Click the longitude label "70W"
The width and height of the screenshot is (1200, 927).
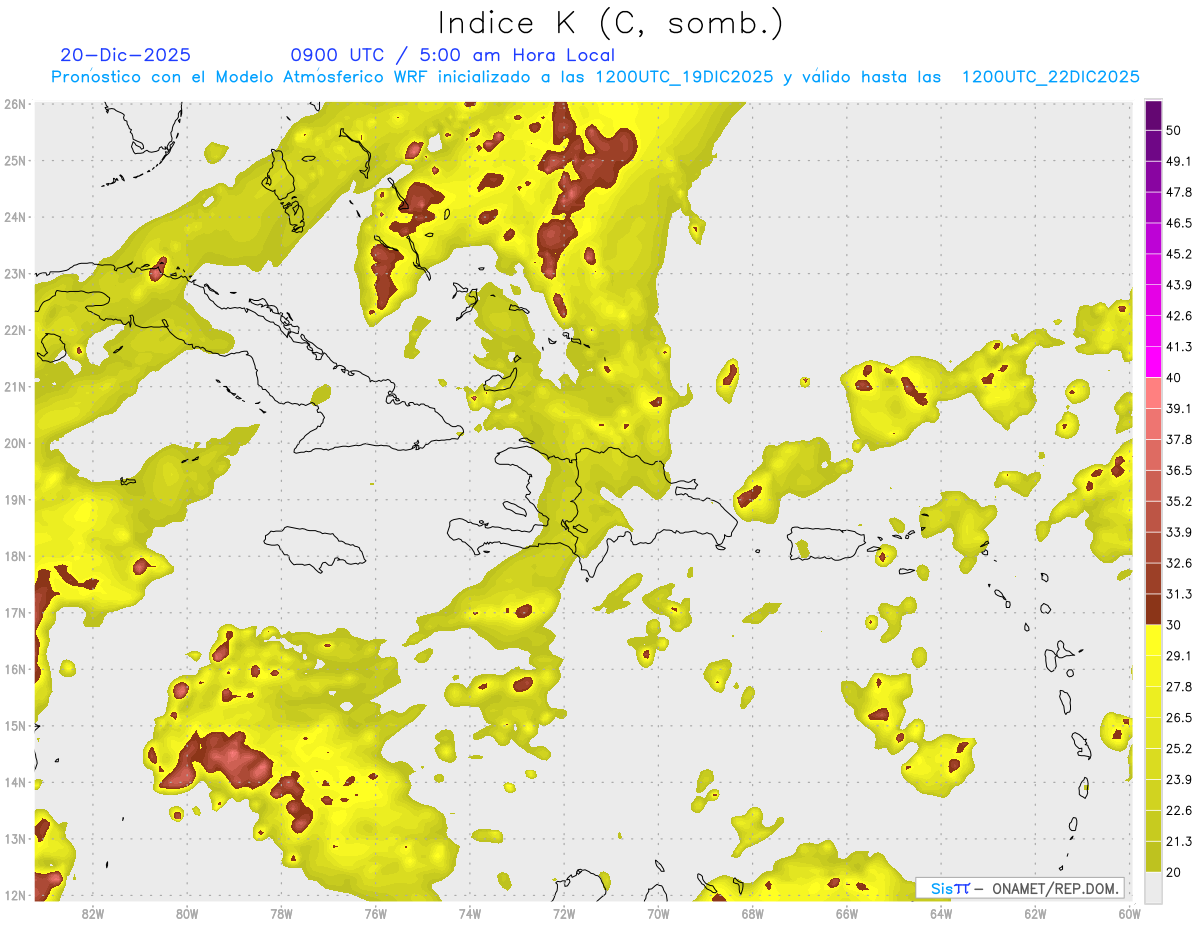pos(658,913)
